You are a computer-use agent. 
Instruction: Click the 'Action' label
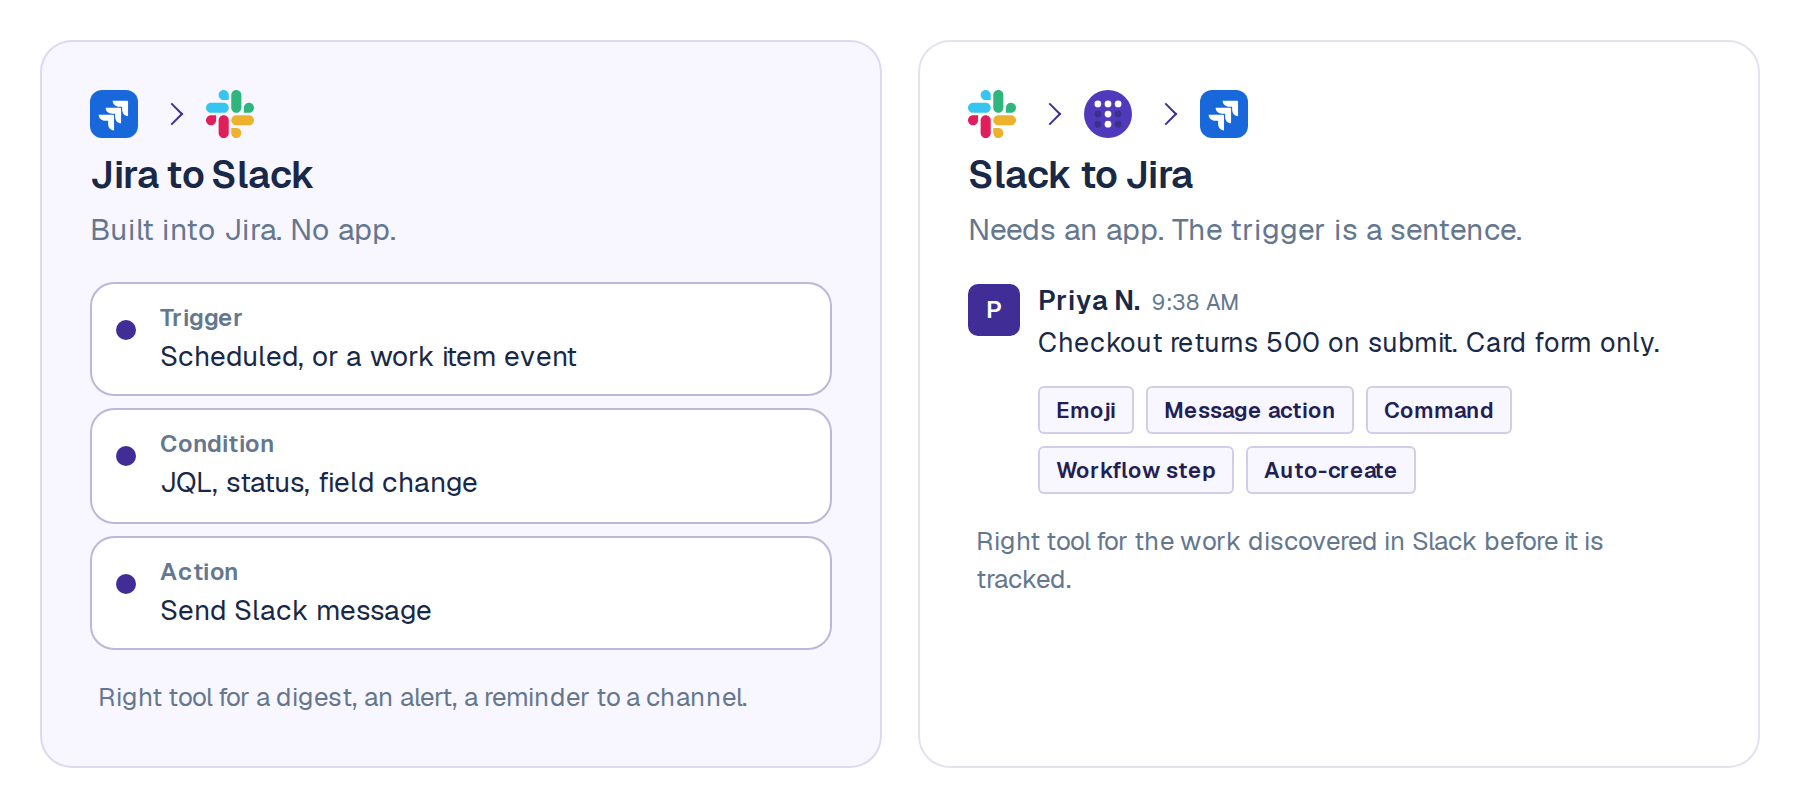[199, 572]
